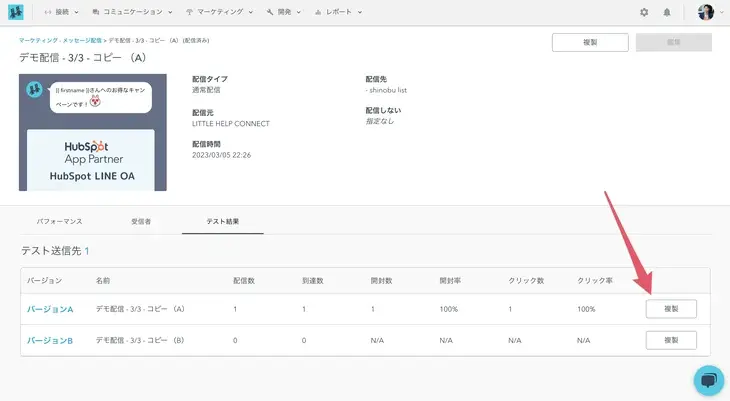Open the バージョンA link
This screenshot has width=730, height=401.
click(50, 309)
